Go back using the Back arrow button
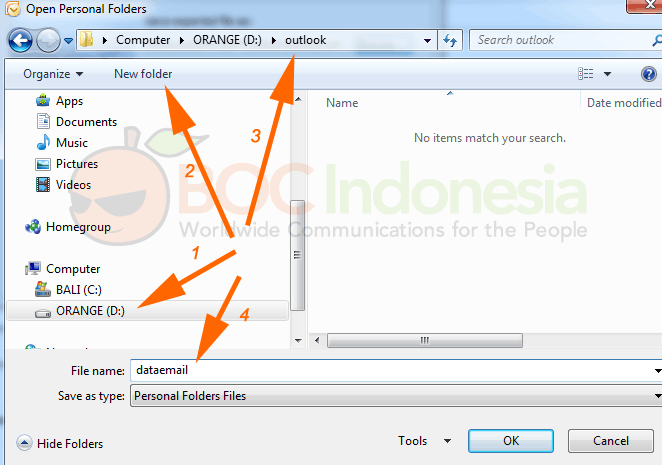 [x=20, y=41]
